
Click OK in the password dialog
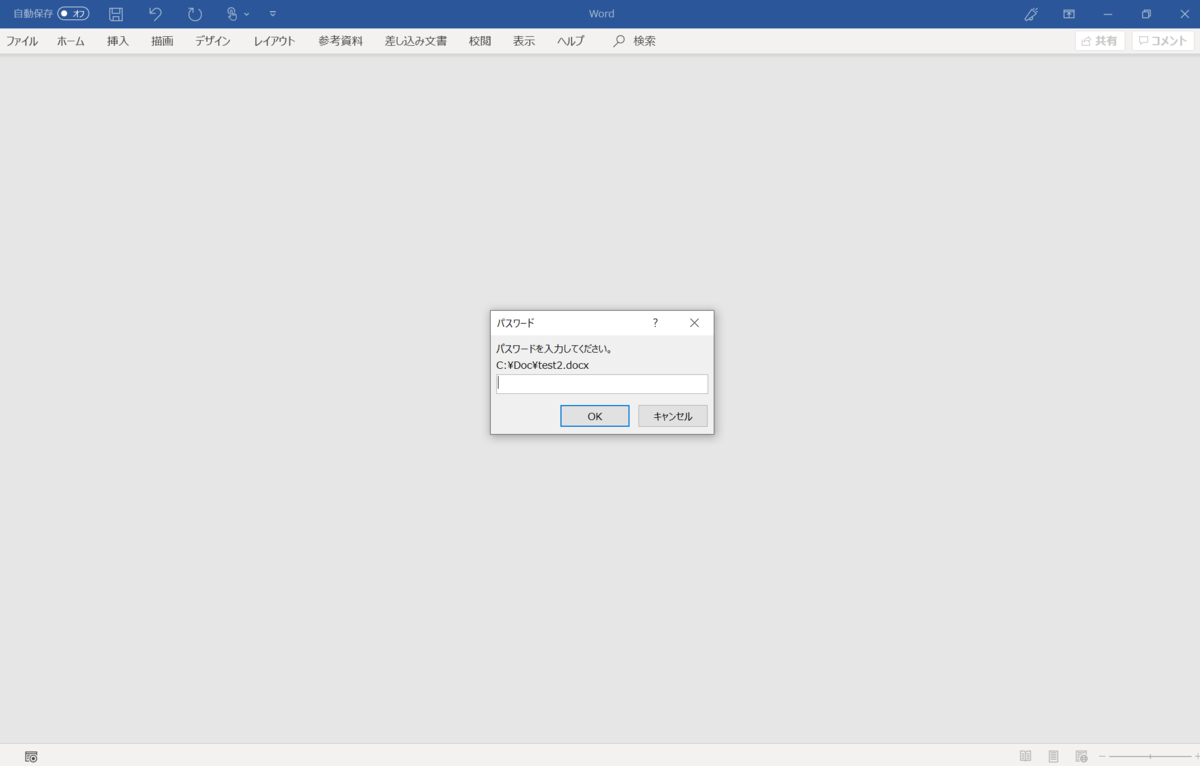click(595, 416)
